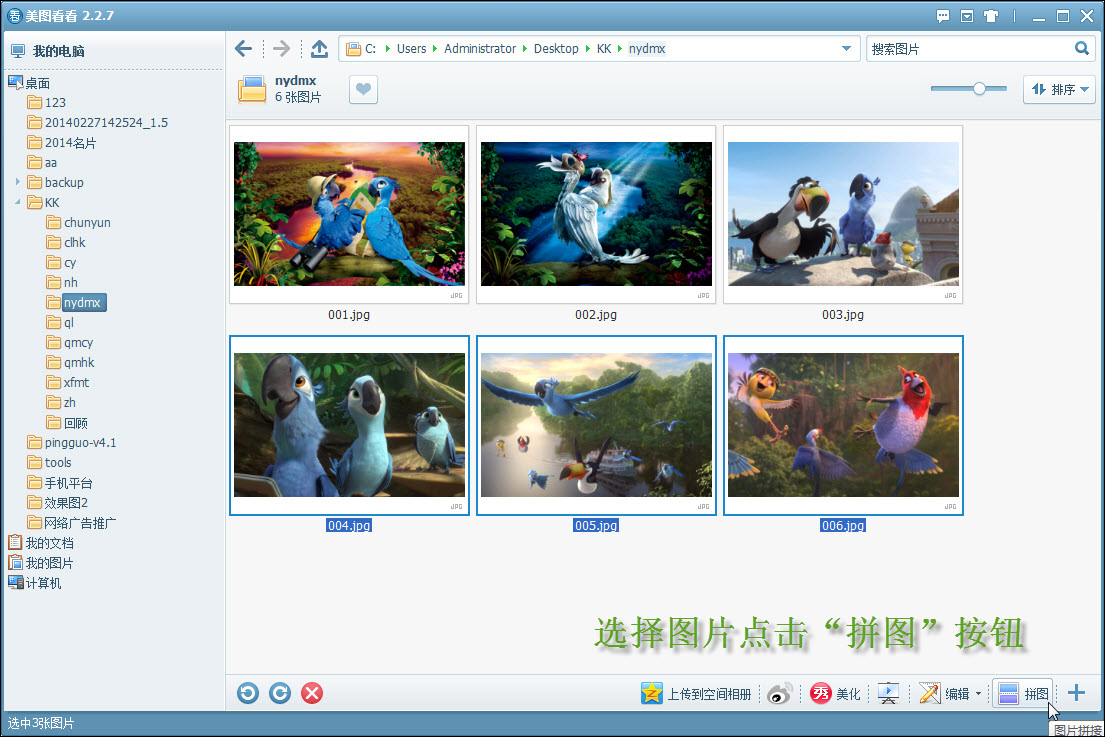Click KK in the address path
Screen dimensions: 1105x737
pyautogui.click(x=604, y=49)
